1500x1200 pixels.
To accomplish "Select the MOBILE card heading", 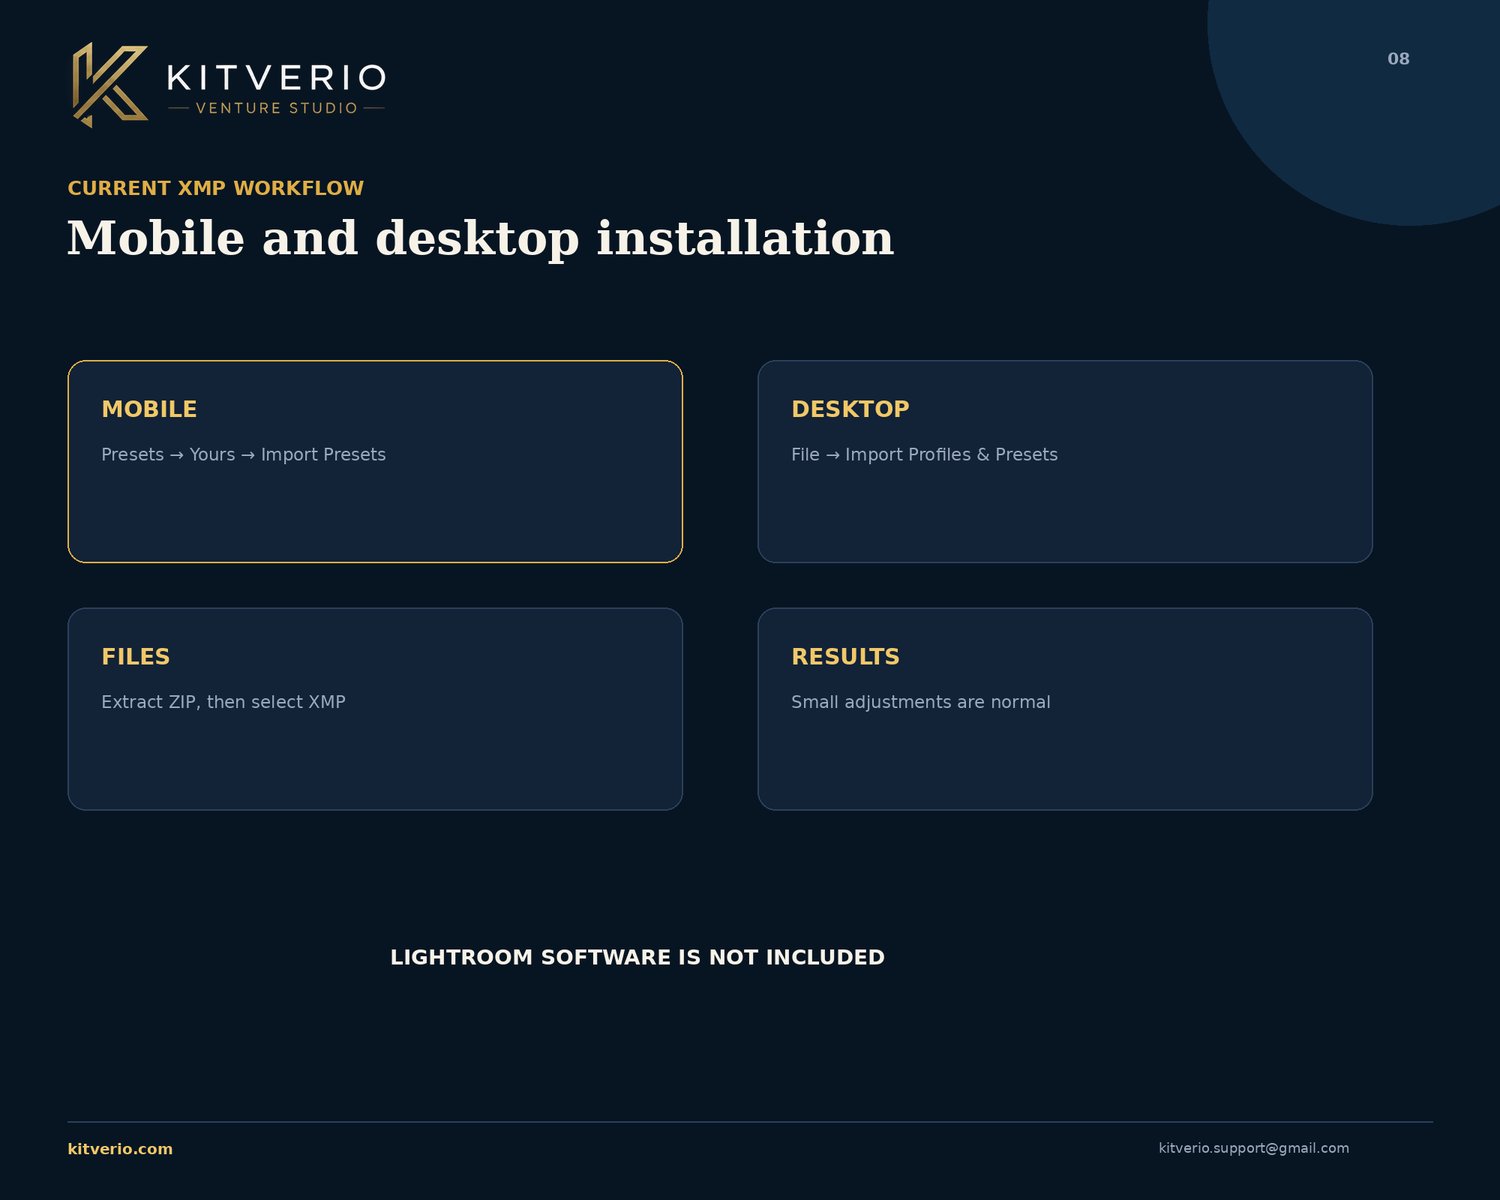I will point(149,409).
